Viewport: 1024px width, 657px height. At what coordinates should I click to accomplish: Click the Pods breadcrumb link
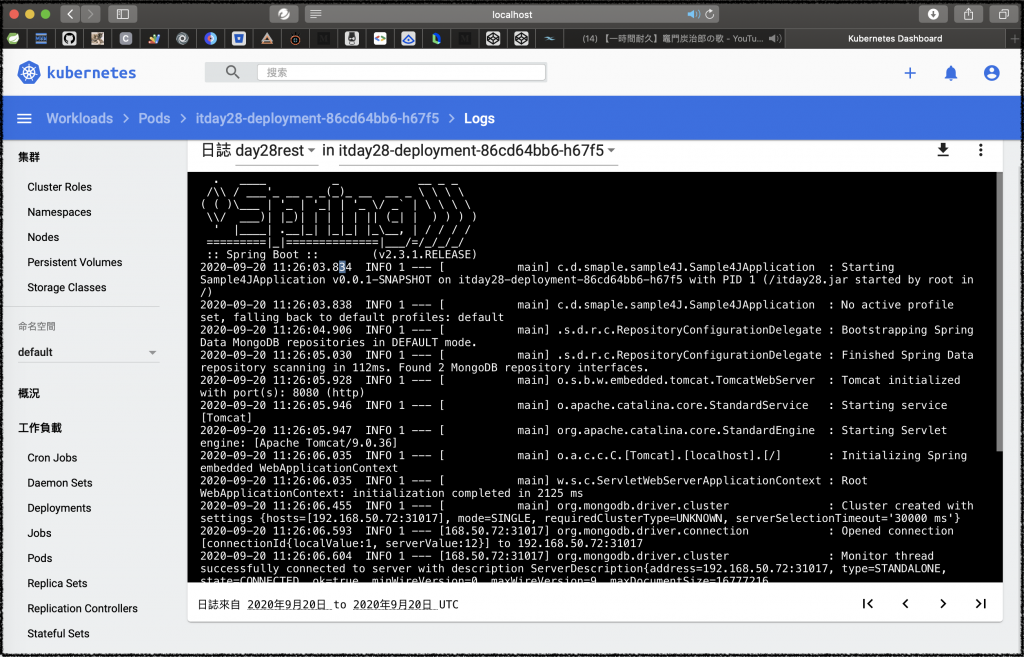pyautogui.click(x=154, y=118)
